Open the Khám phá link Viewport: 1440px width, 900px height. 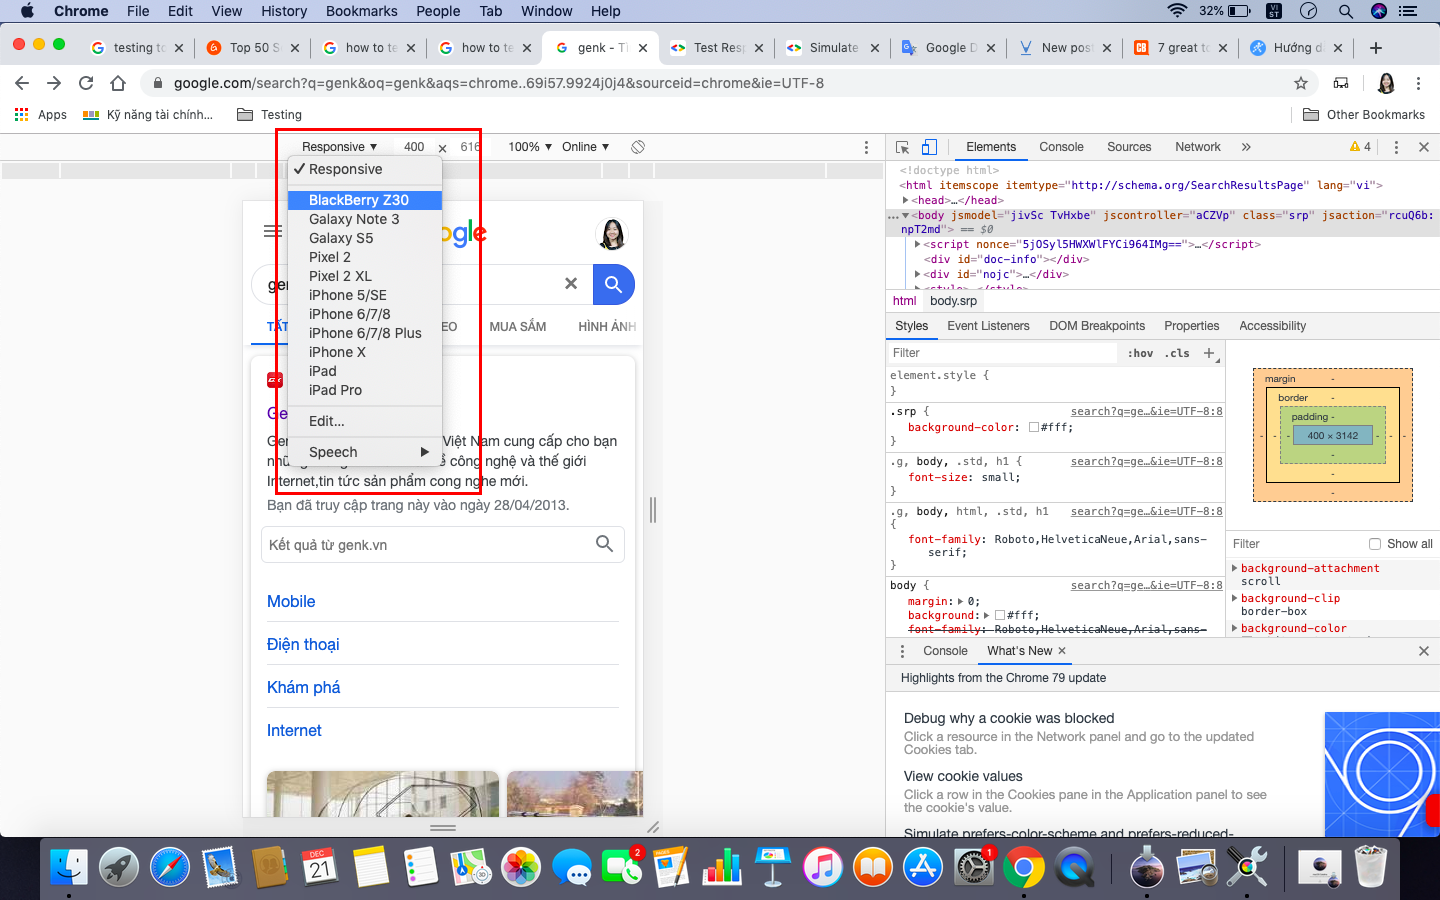coord(303,687)
